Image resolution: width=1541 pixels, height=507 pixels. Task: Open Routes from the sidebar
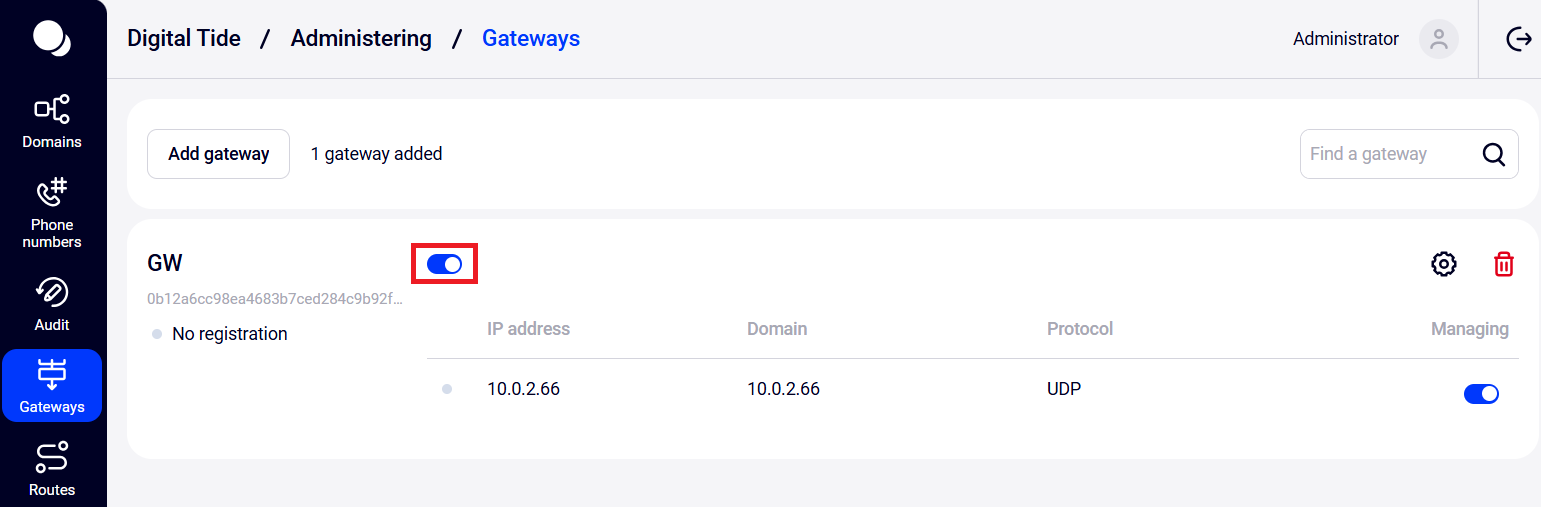52,469
